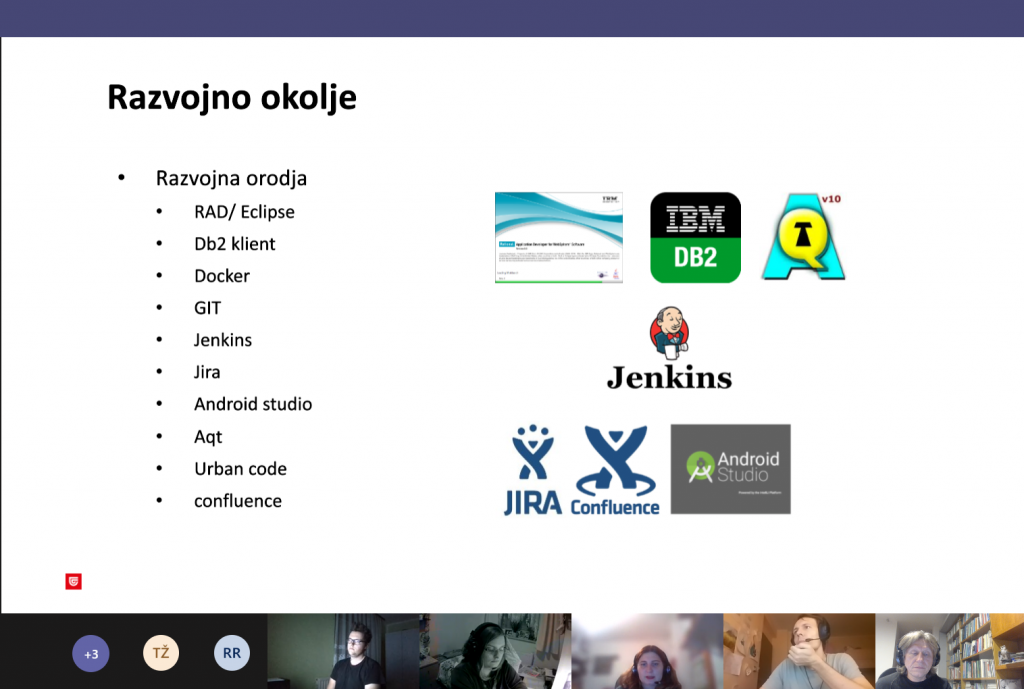Click the JIRA logo
1024x689 pixels.
[x=532, y=470]
